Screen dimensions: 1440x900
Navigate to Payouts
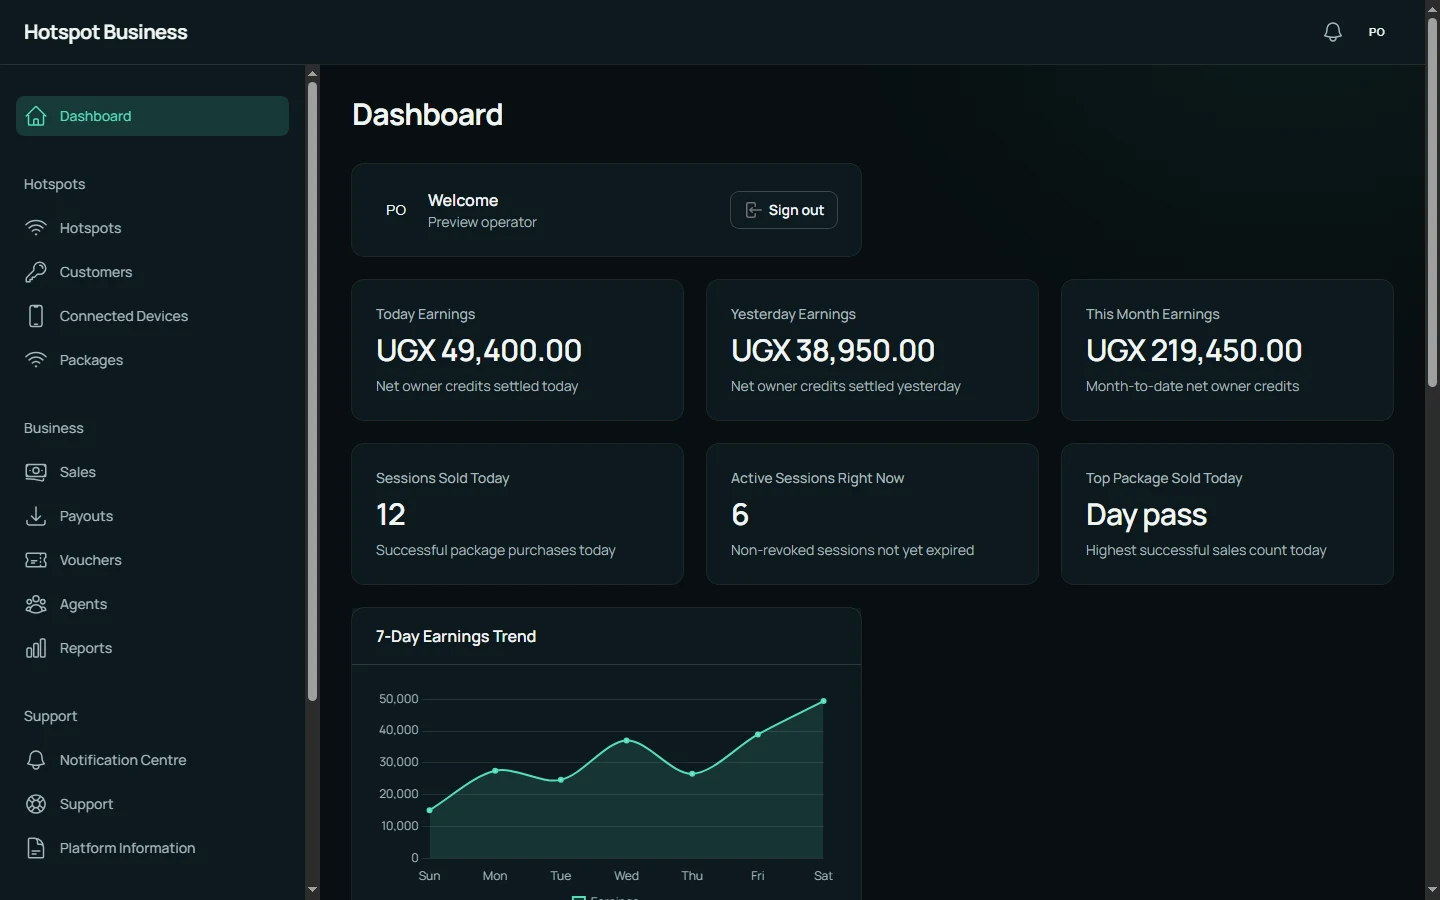tap(152, 516)
